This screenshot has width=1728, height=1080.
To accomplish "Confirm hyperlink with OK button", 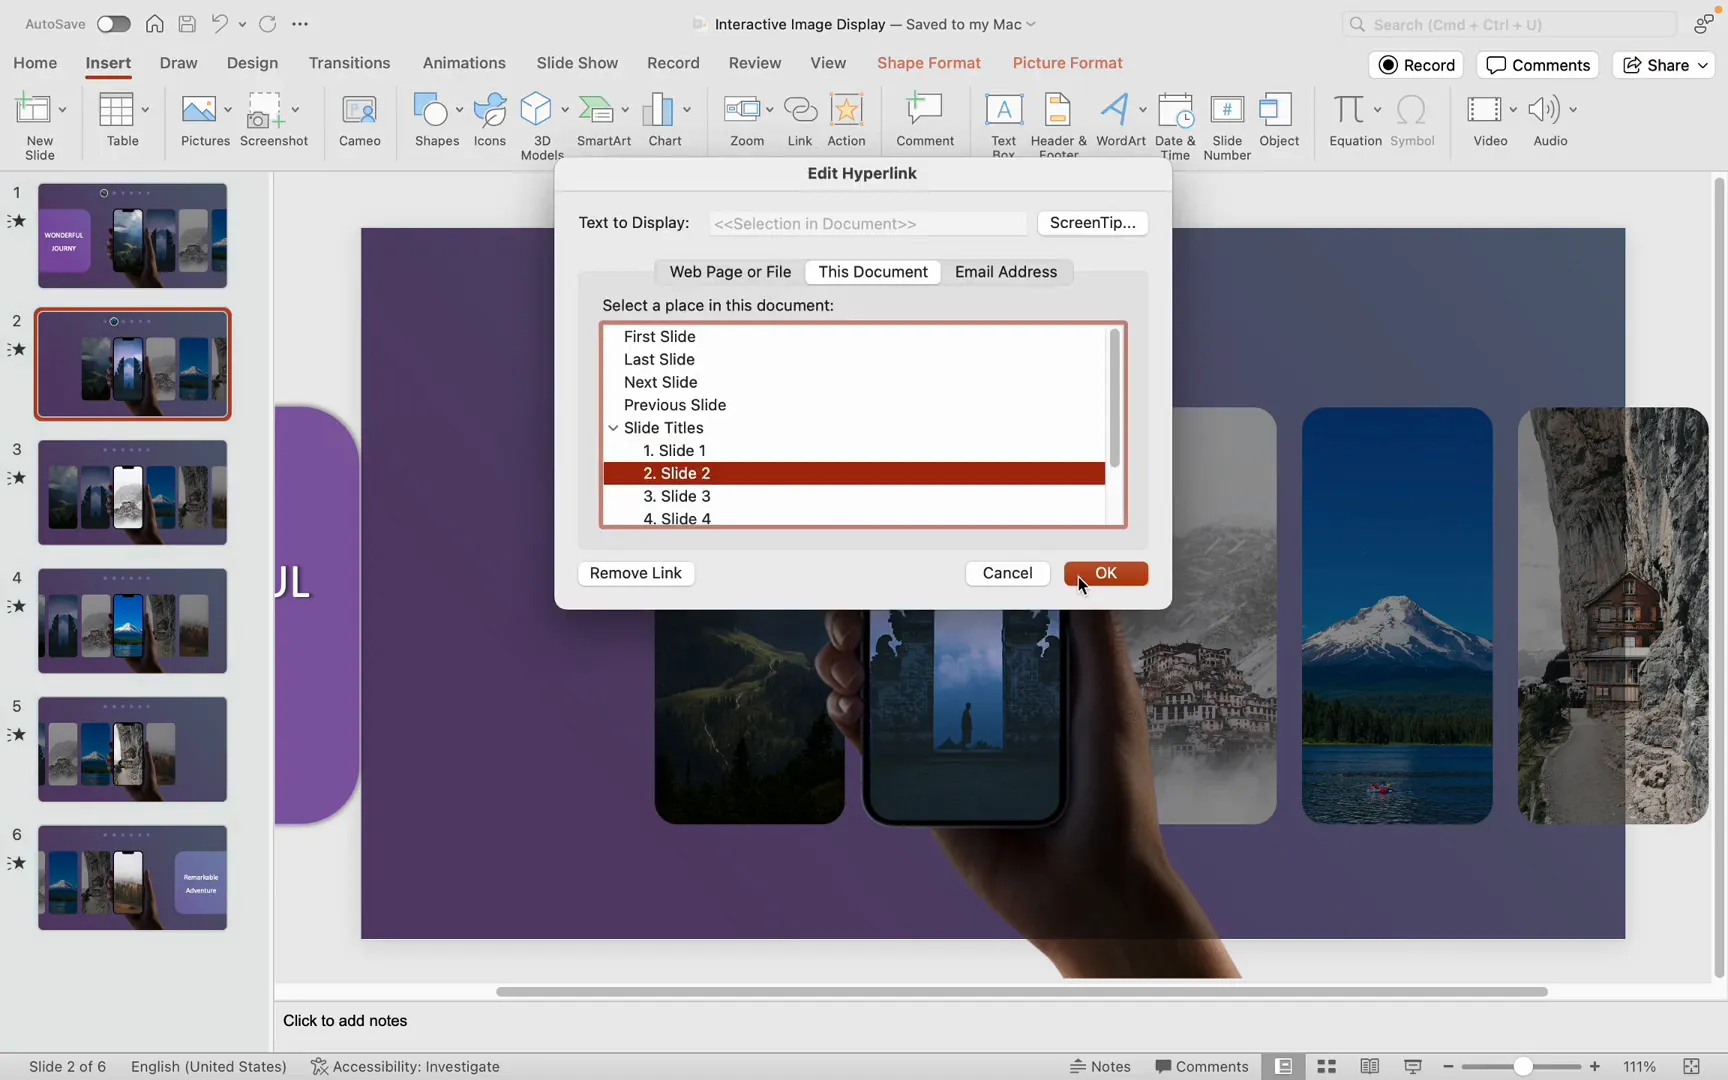I will point(1105,573).
